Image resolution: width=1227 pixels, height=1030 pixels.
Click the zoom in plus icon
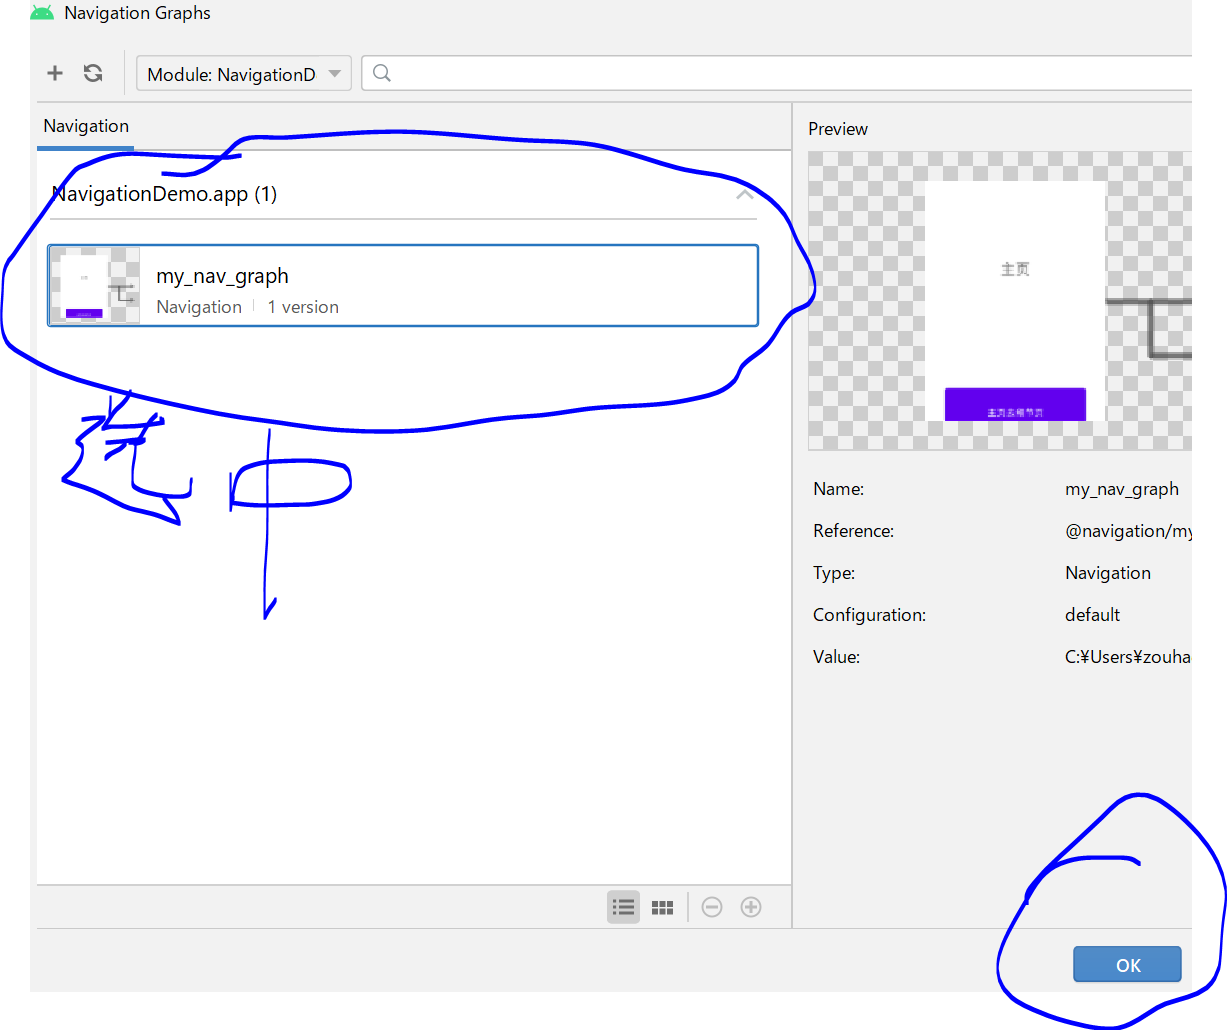tap(751, 907)
